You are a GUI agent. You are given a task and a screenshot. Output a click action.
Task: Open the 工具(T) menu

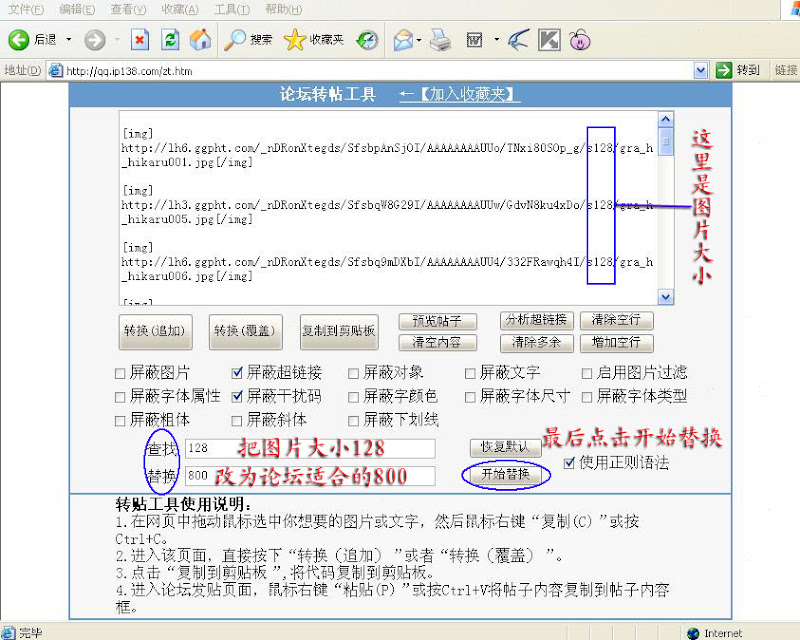232,9
